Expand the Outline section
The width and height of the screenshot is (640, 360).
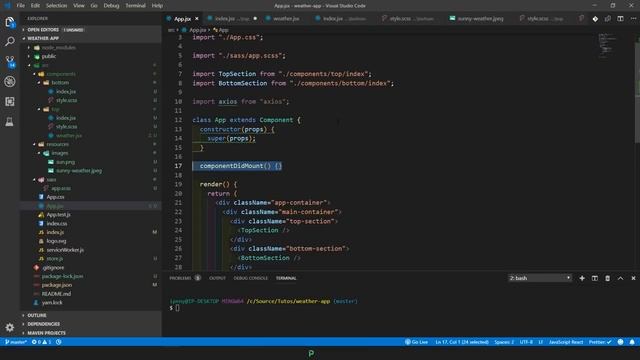tap(91, 315)
